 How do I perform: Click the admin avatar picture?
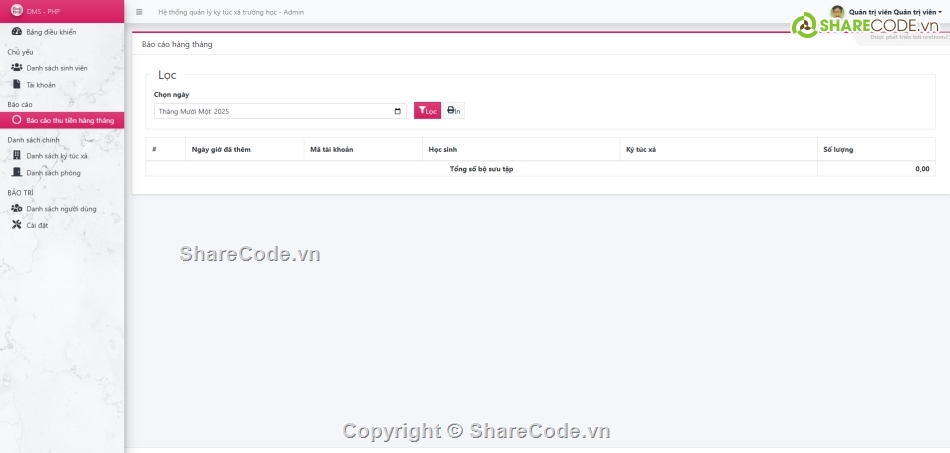pos(837,12)
